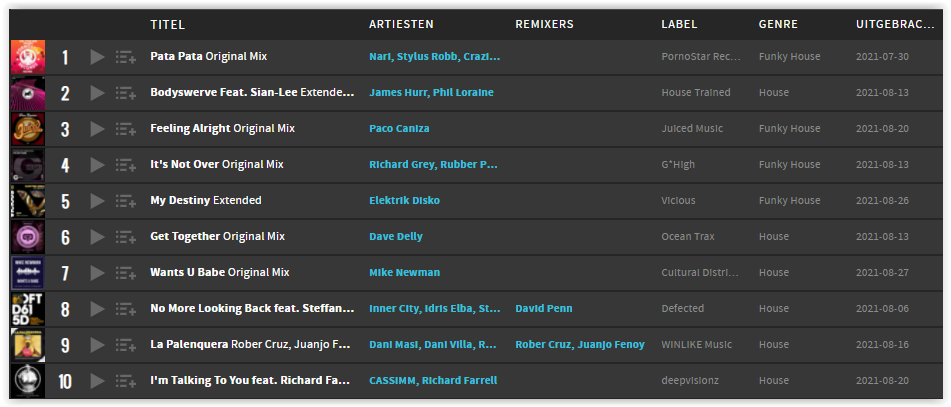The width and height of the screenshot is (951, 407).
Task: Sort by the TITEL column header
Action: [x=167, y=25]
